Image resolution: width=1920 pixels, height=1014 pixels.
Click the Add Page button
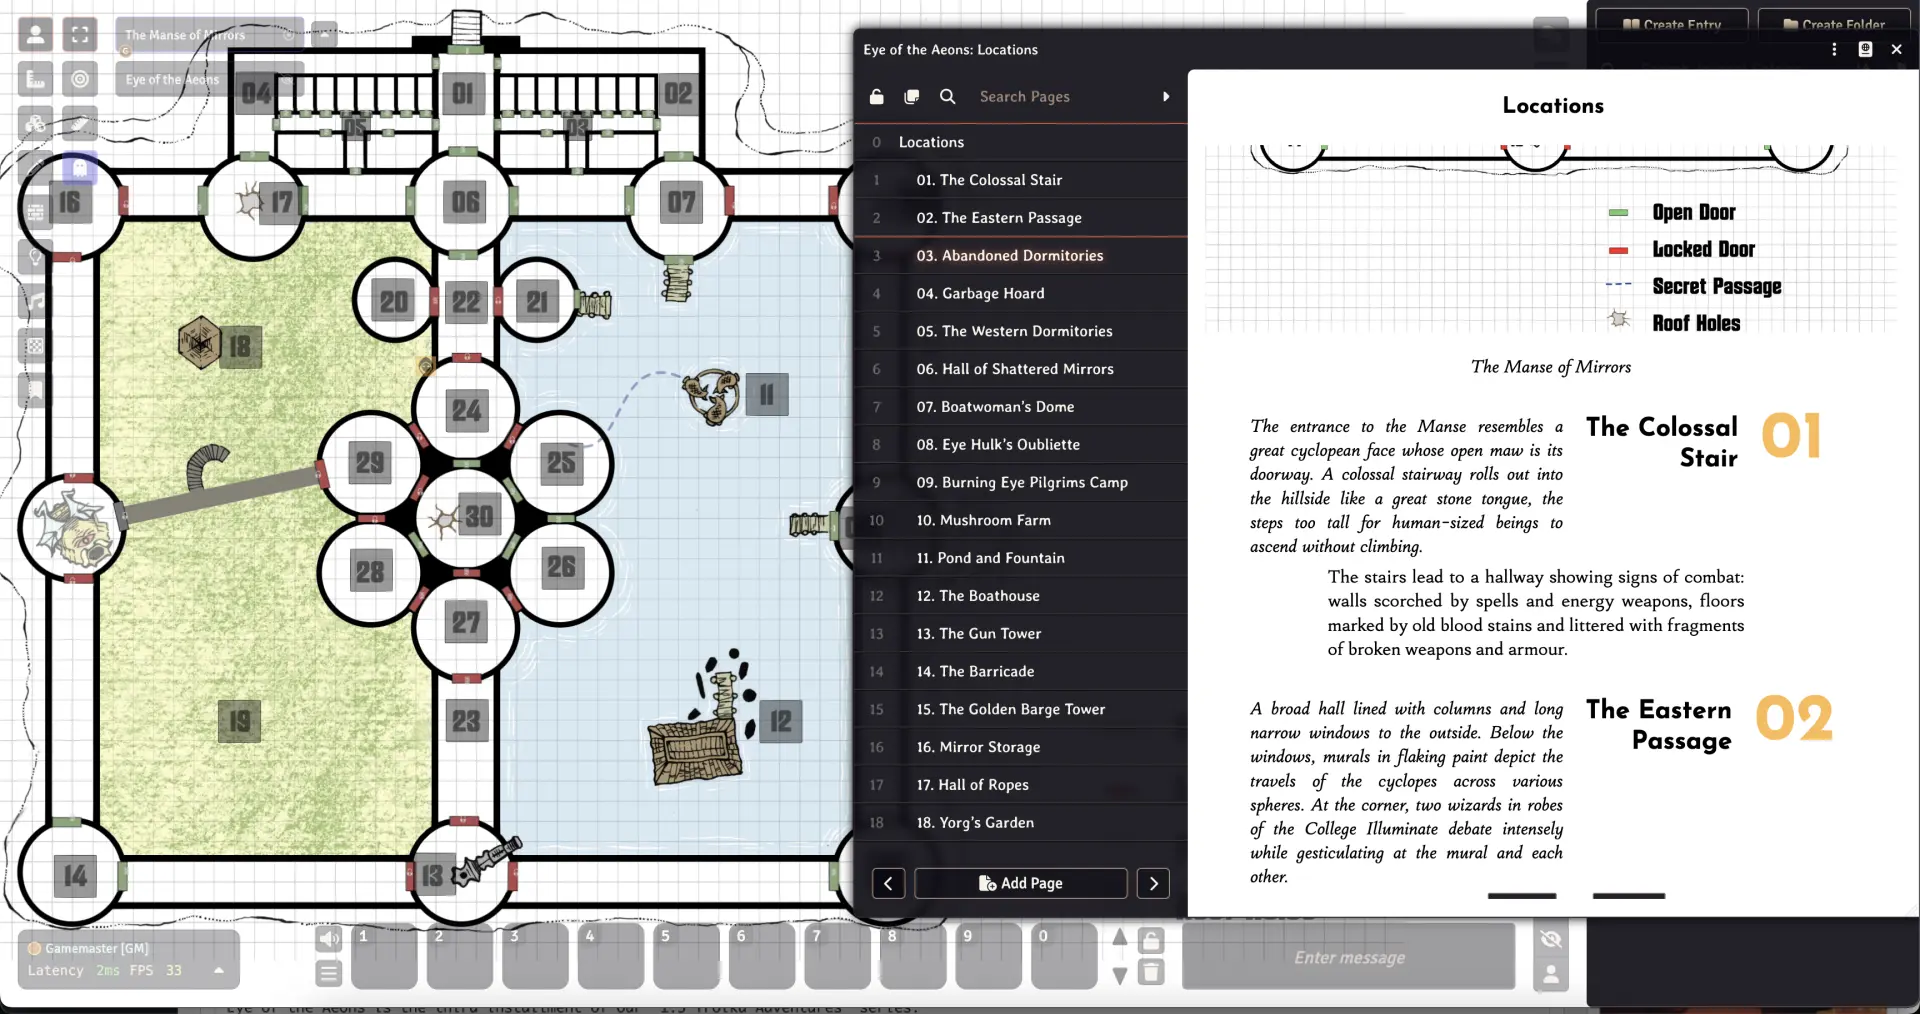point(1020,883)
